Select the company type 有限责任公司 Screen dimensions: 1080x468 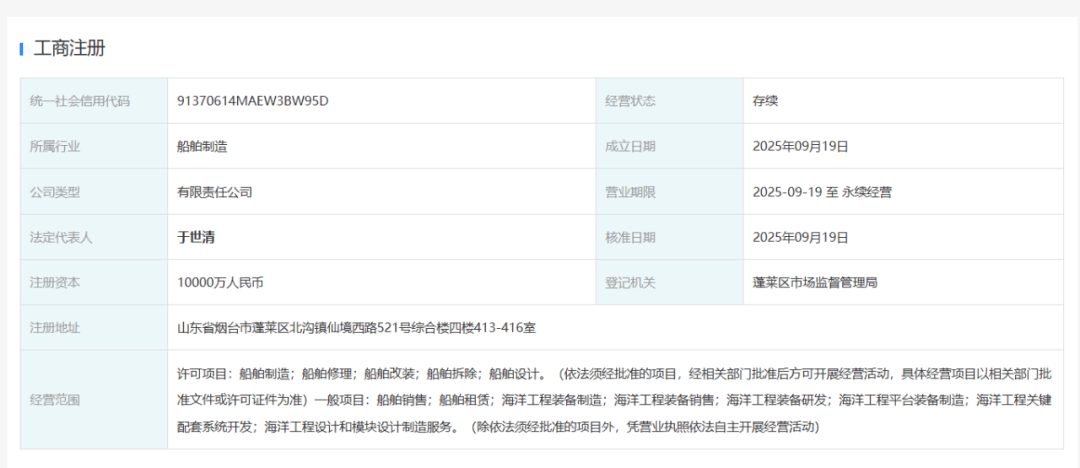tap(214, 192)
